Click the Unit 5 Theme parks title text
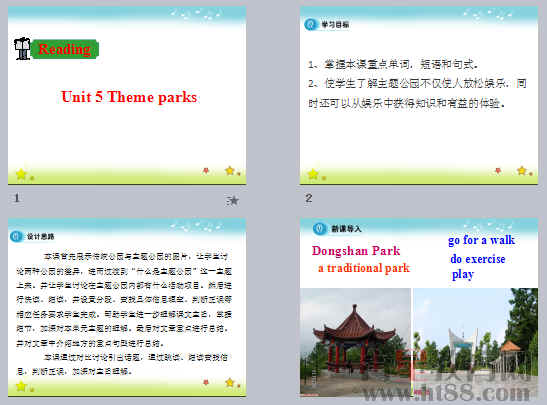This screenshot has height=405, width=547. click(129, 97)
